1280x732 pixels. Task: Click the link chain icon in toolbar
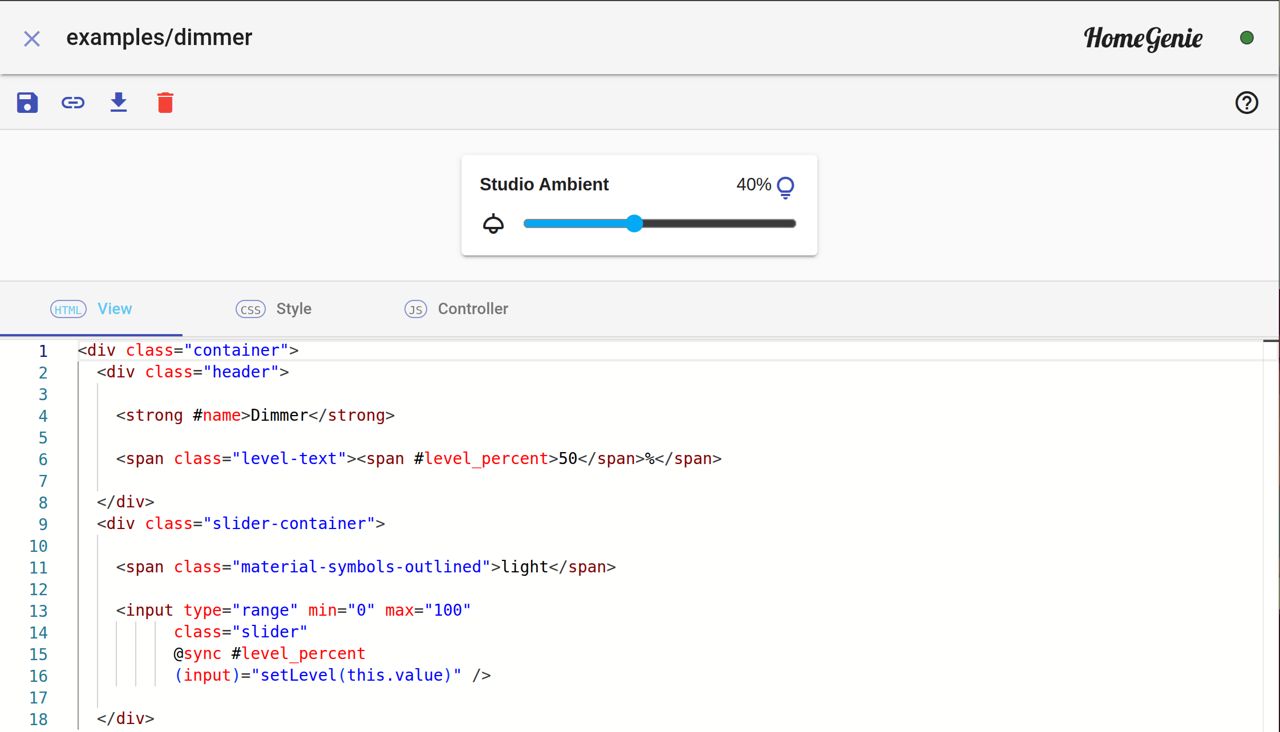tap(73, 102)
